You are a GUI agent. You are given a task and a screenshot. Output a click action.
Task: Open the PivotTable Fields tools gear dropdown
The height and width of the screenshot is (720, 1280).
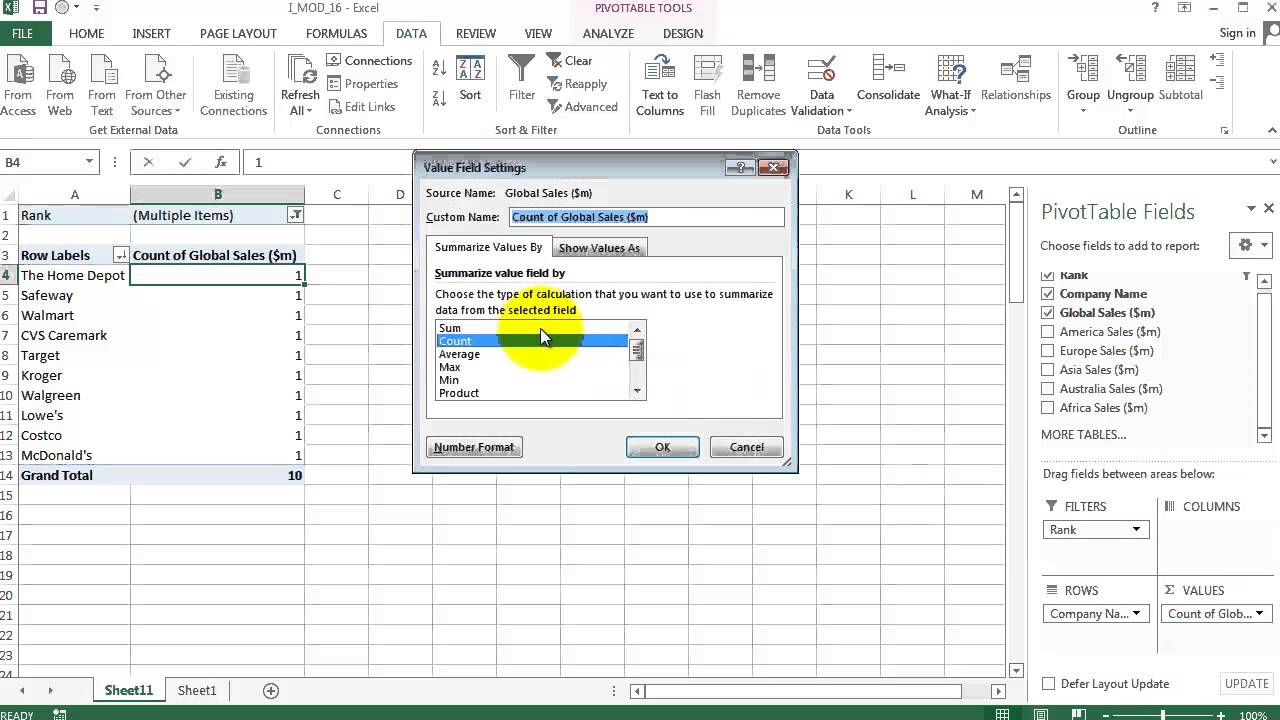point(1253,245)
